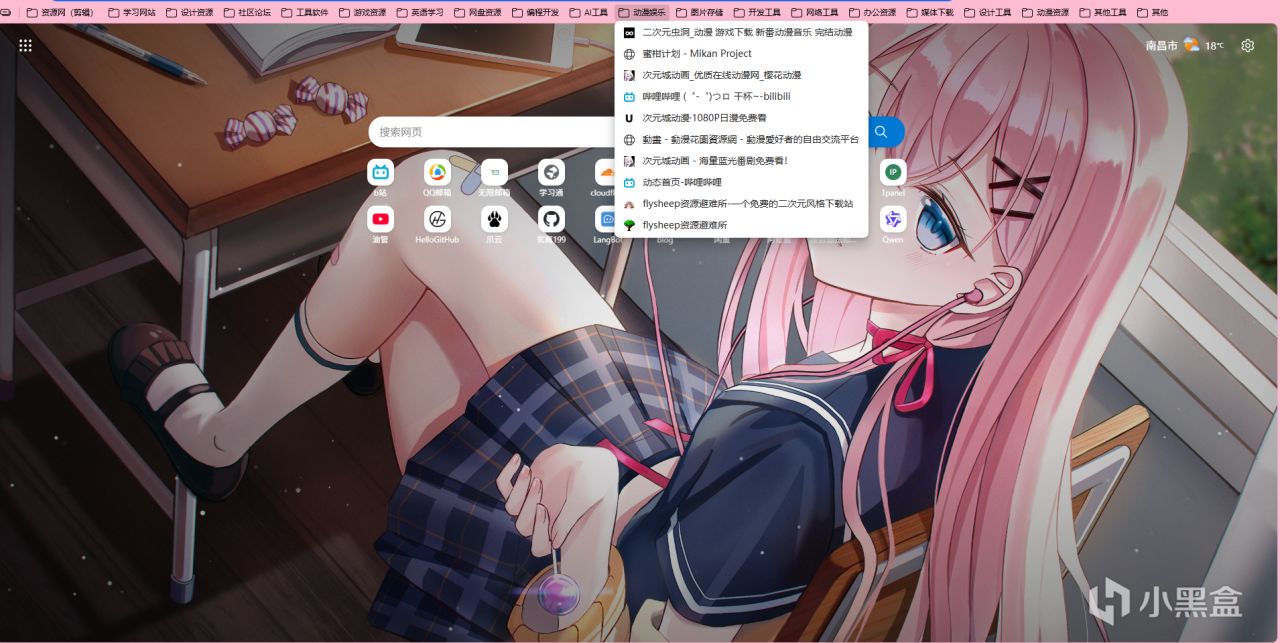Image resolution: width=1280 pixels, height=643 pixels.
Task: Open the GitHub octocat shortcut icon
Action: [x=551, y=219]
